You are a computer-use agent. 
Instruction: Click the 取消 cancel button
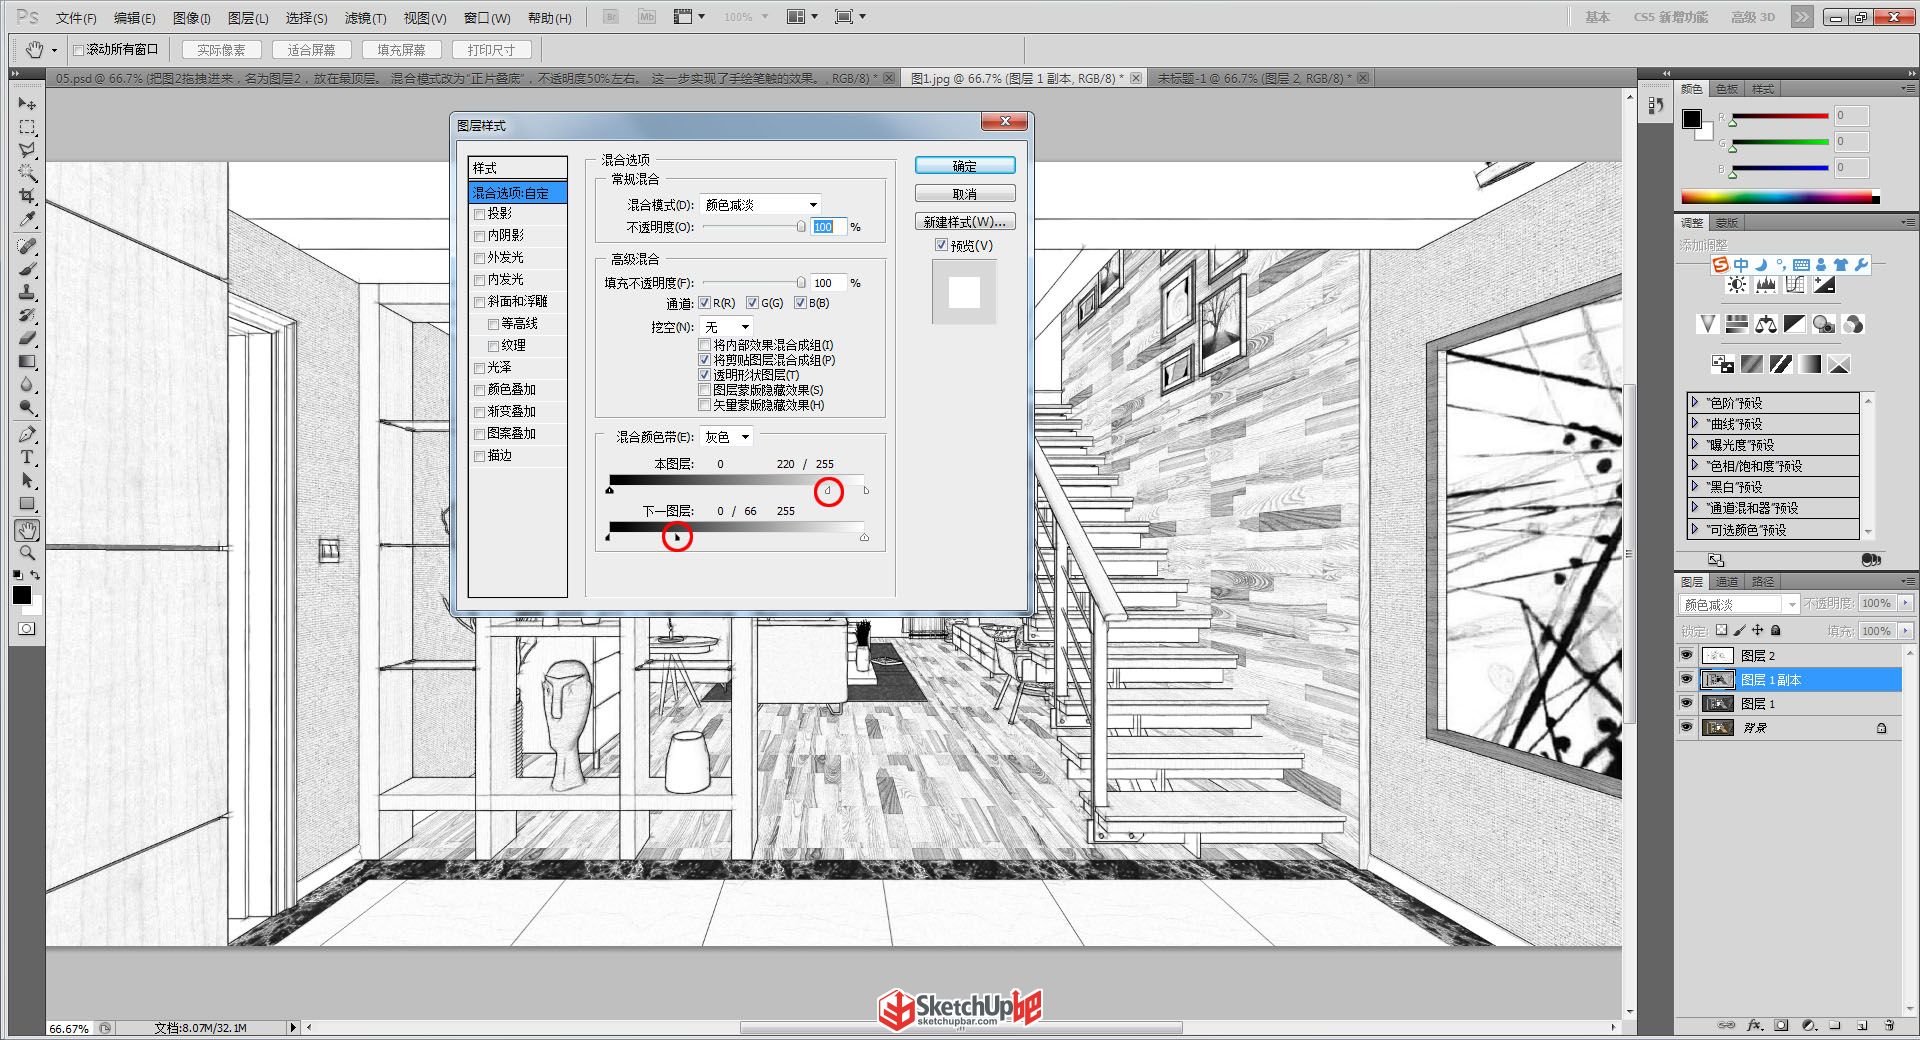coord(965,194)
